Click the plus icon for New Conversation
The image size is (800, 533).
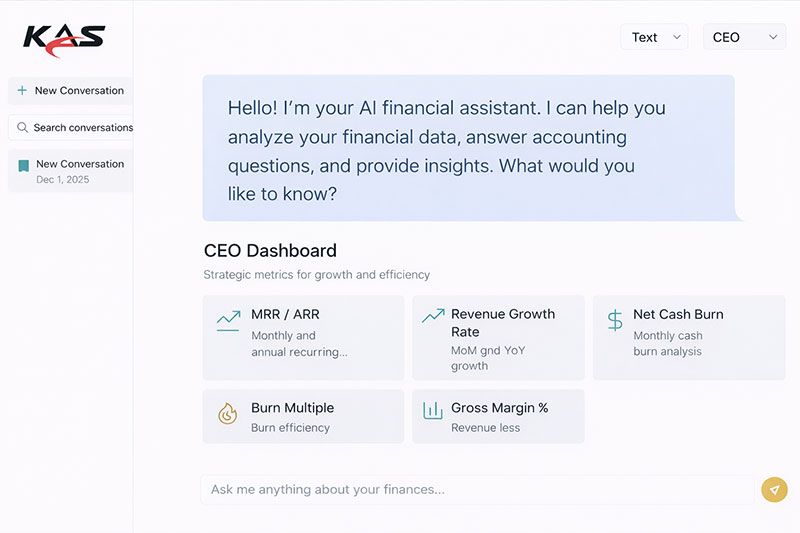[x=22, y=90]
